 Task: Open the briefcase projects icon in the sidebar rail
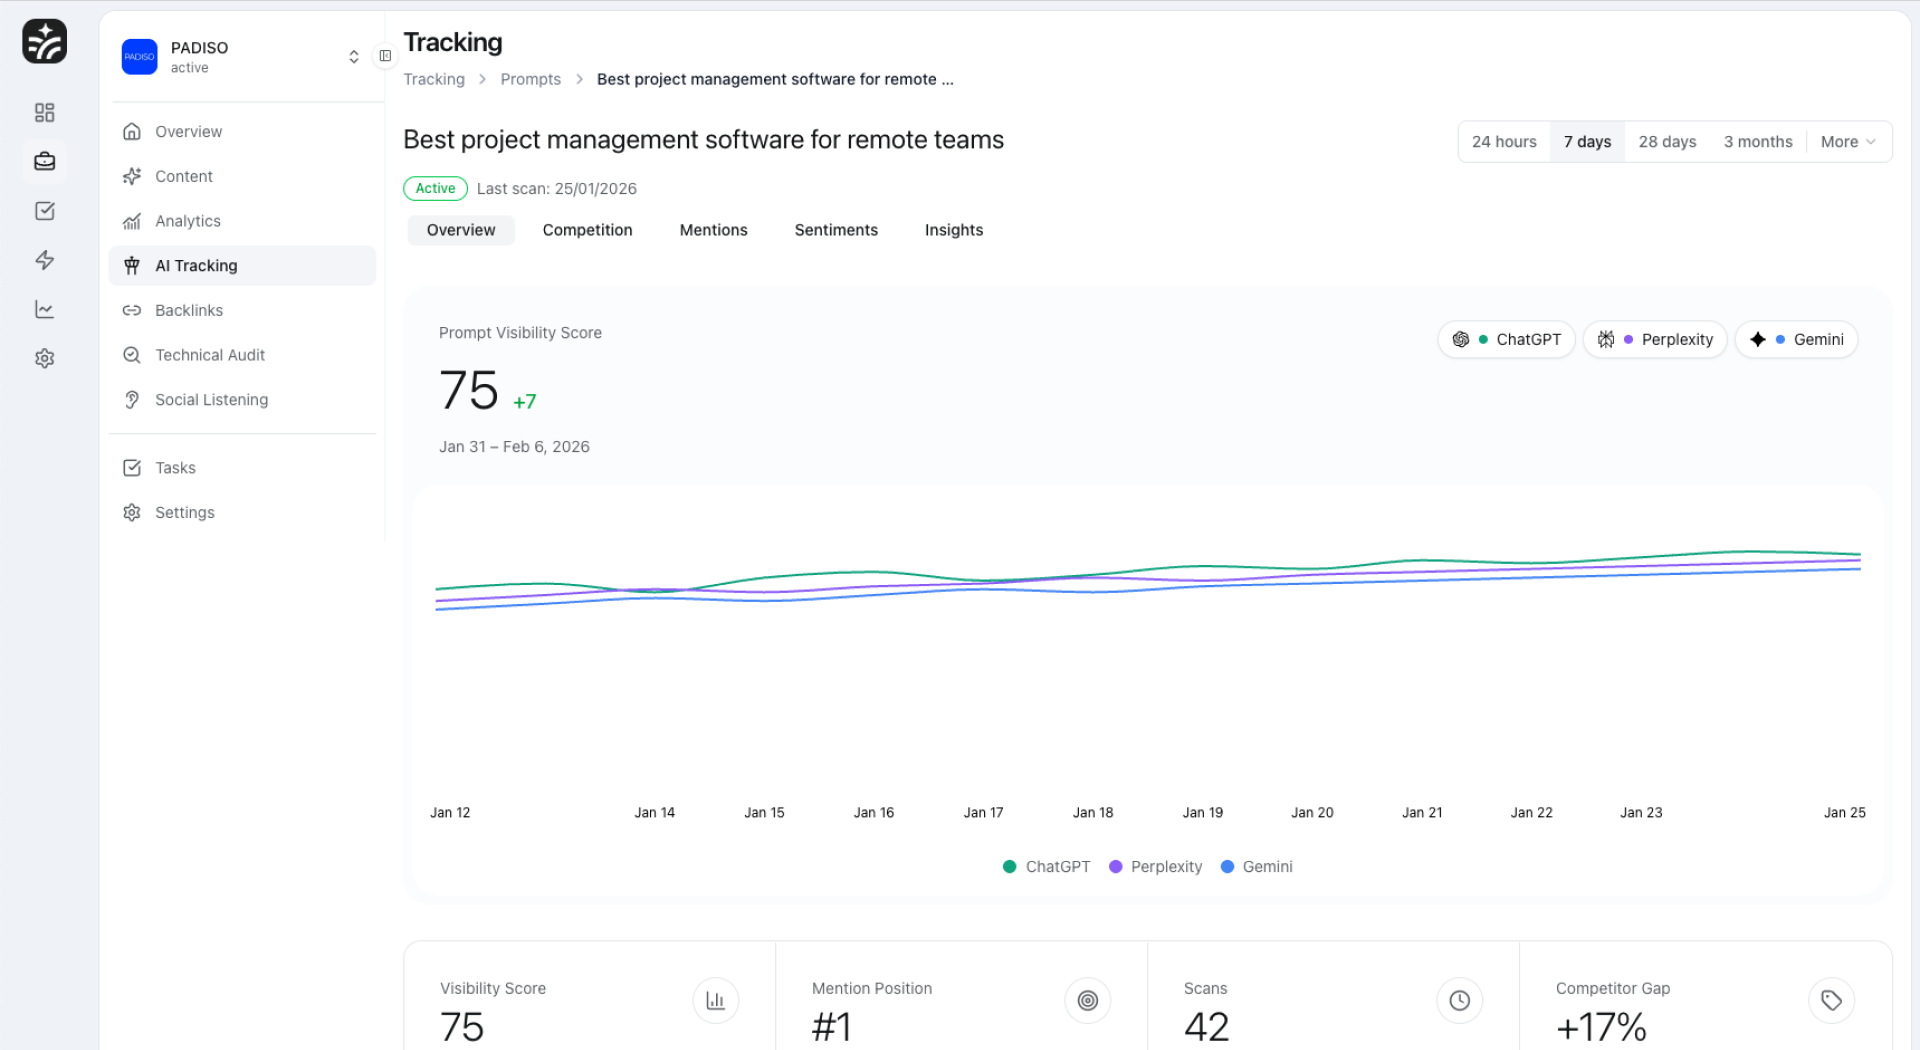point(44,161)
